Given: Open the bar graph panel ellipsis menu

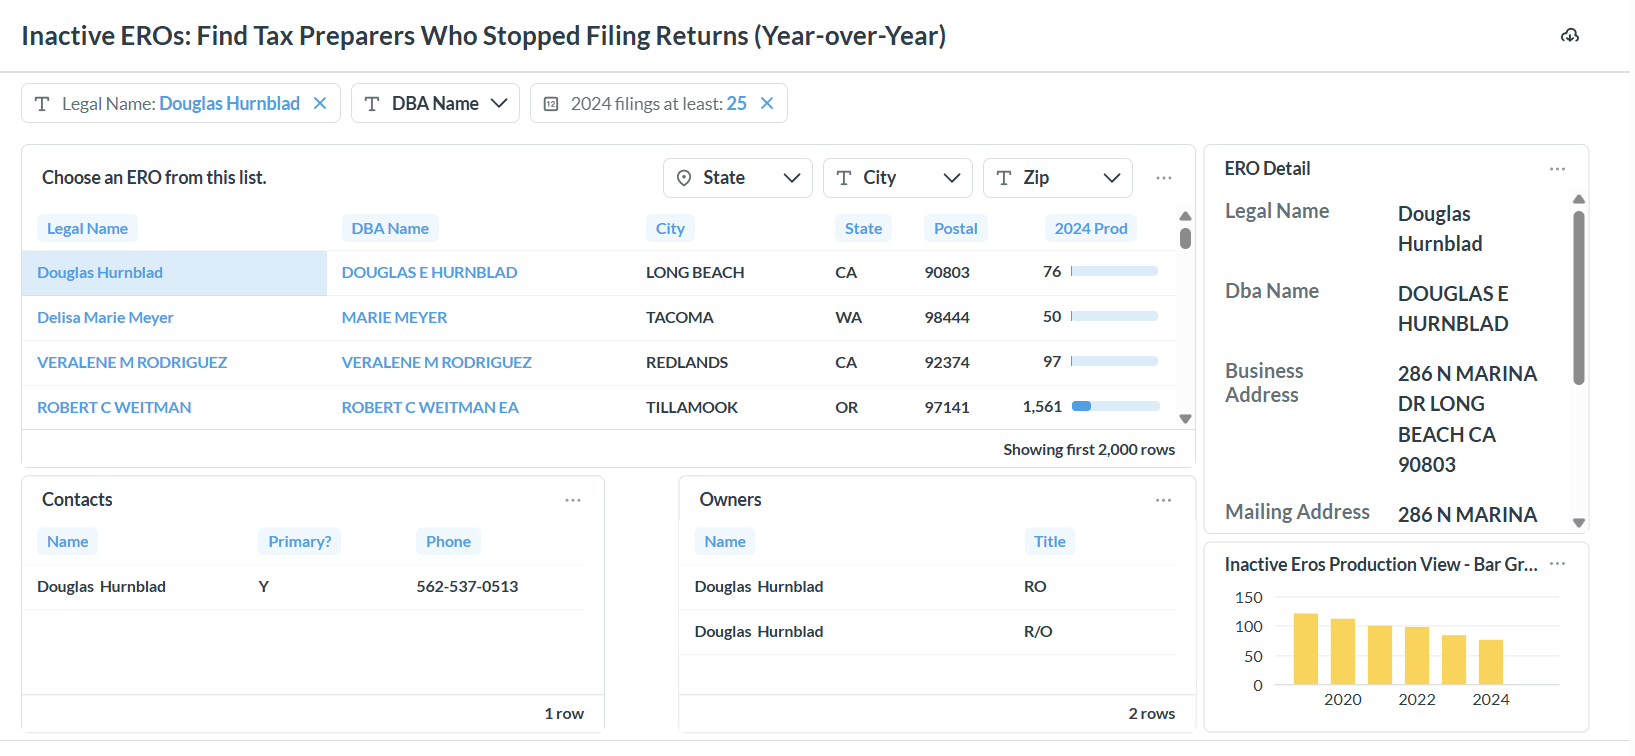Looking at the screenshot, I should click(1558, 564).
